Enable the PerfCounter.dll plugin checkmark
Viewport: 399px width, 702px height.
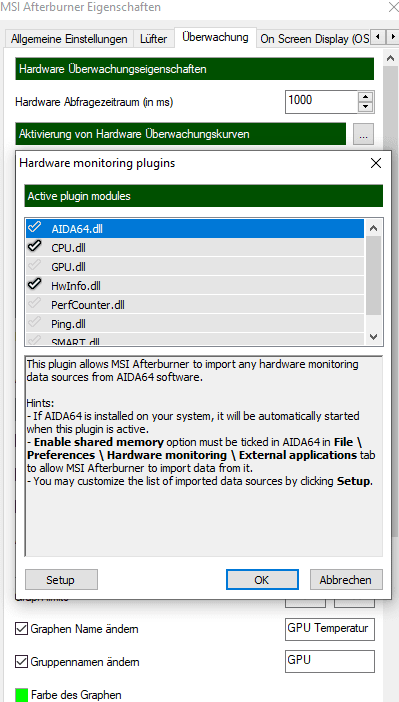tap(34, 304)
